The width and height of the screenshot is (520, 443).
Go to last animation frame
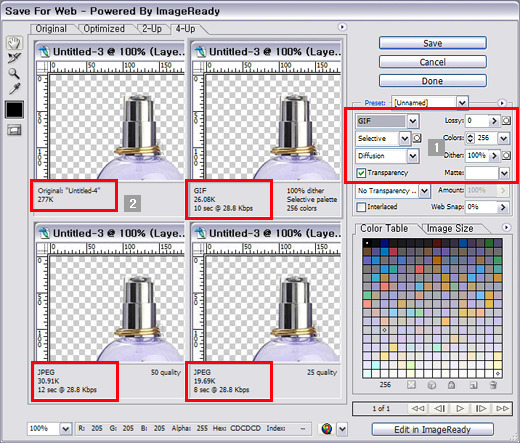(502, 408)
